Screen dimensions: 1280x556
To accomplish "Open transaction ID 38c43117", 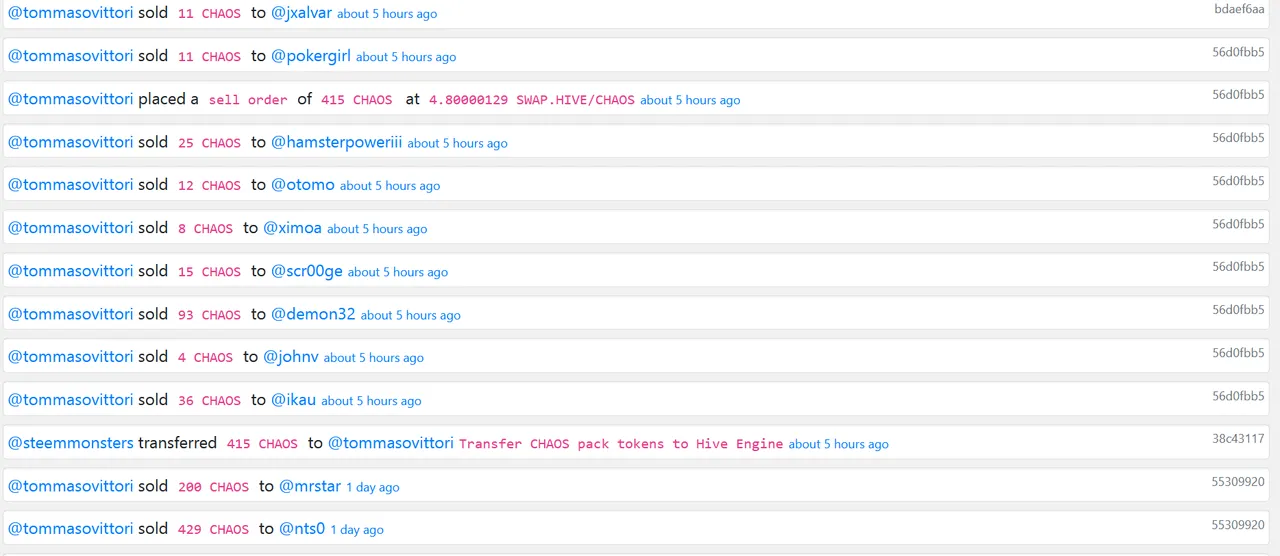I will pos(1239,438).
